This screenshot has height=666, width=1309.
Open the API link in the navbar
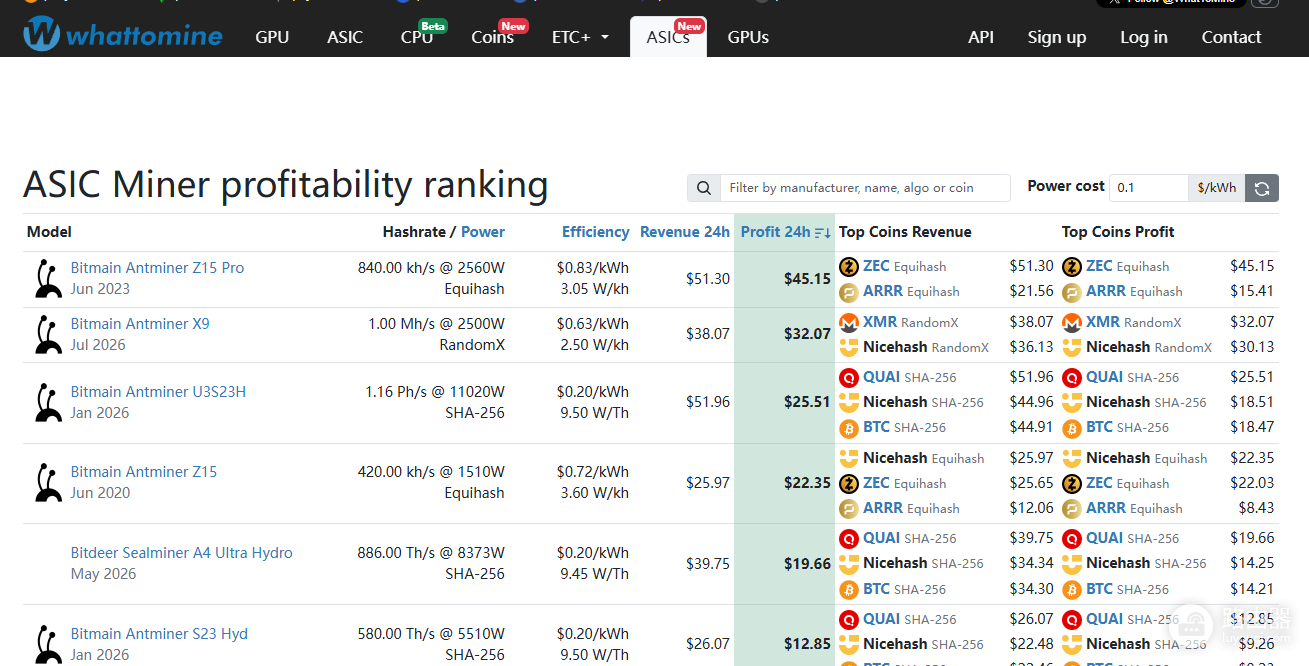(981, 37)
